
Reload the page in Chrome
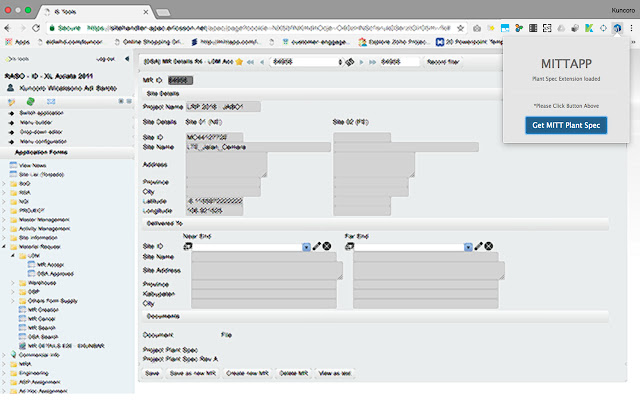click(36, 28)
